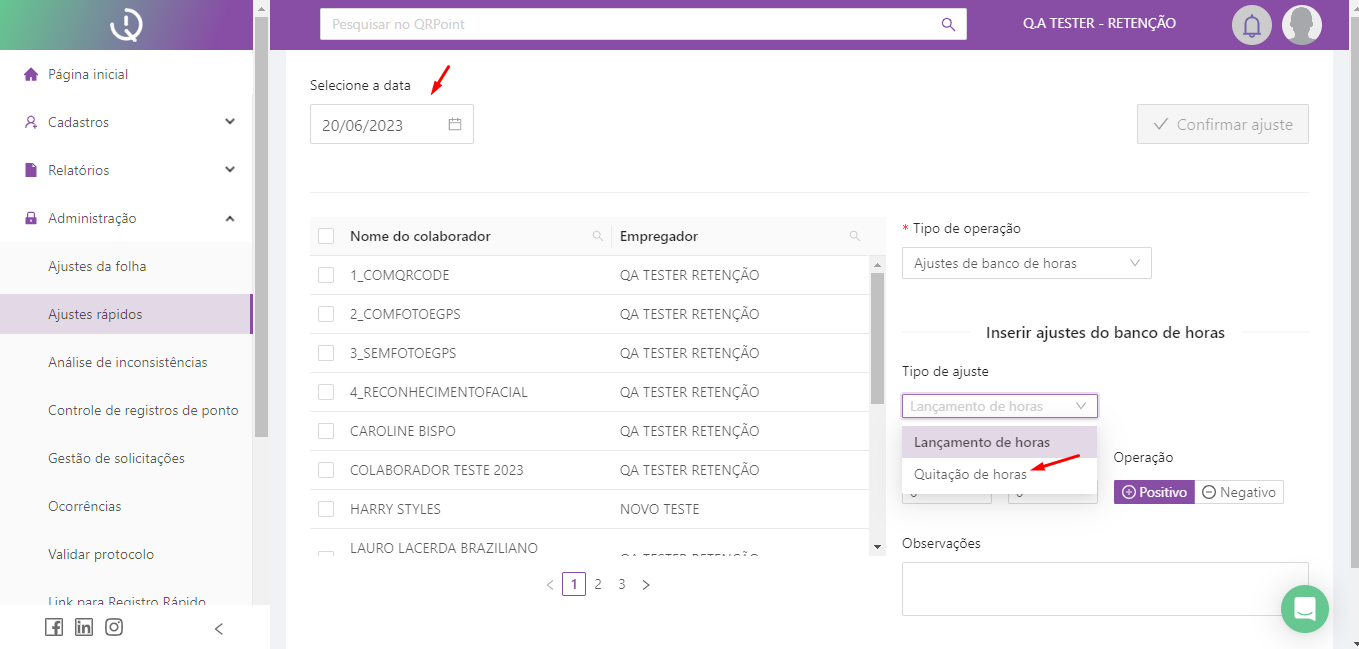1359x649 pixels.
Task: Open the Facebook social icon
Action: [54, 627]
